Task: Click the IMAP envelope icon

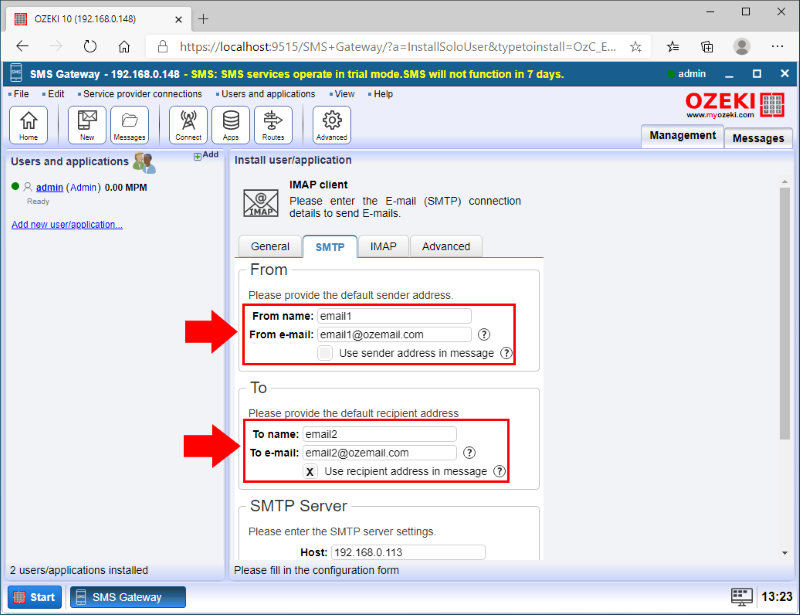Action: (261, 203)
